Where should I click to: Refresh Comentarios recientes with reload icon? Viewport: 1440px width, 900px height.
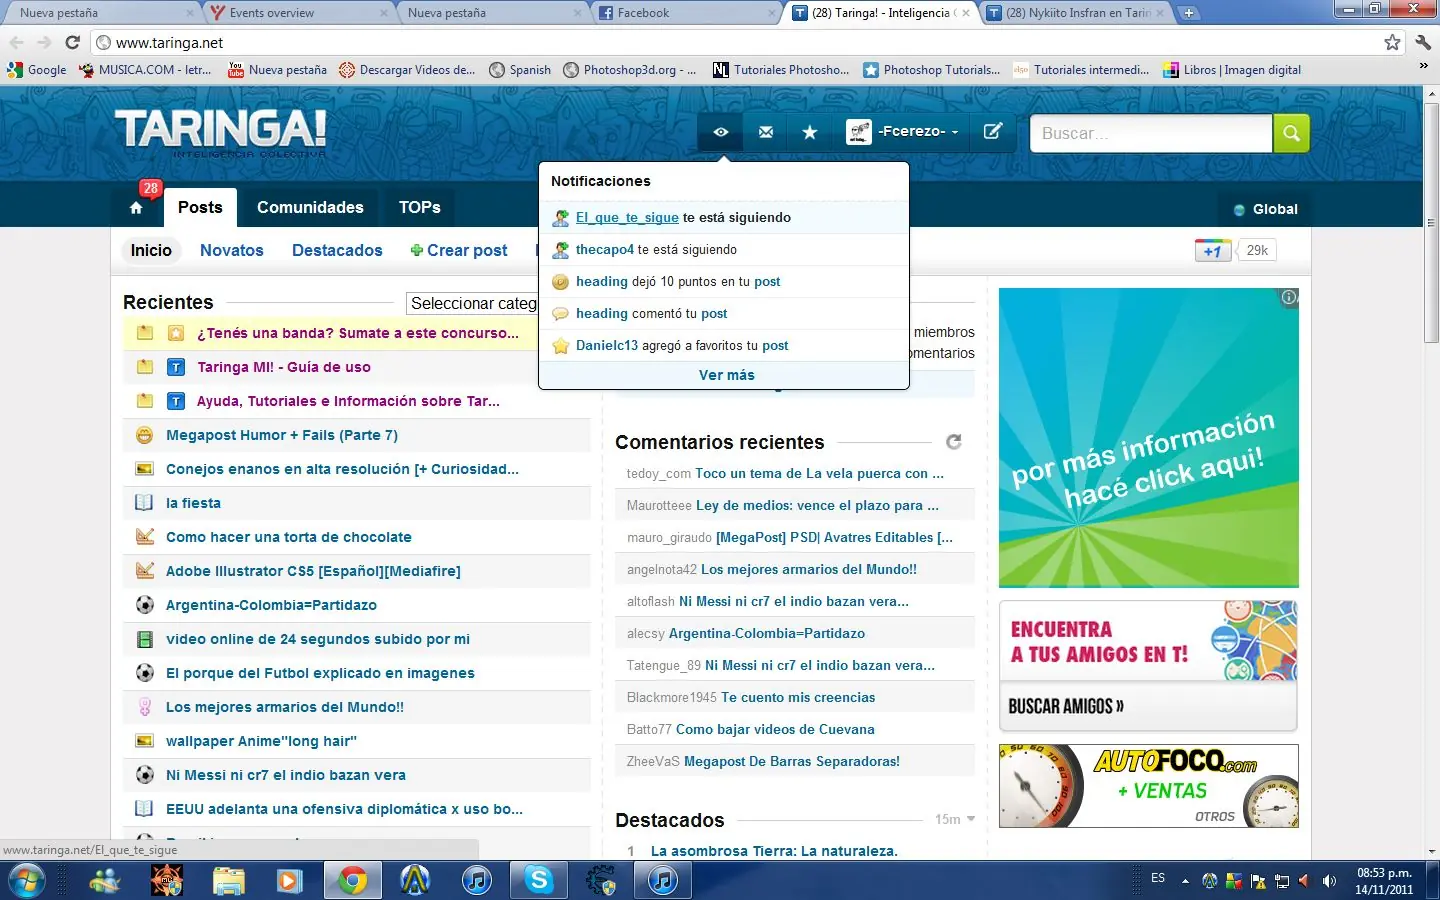point(954,442)
